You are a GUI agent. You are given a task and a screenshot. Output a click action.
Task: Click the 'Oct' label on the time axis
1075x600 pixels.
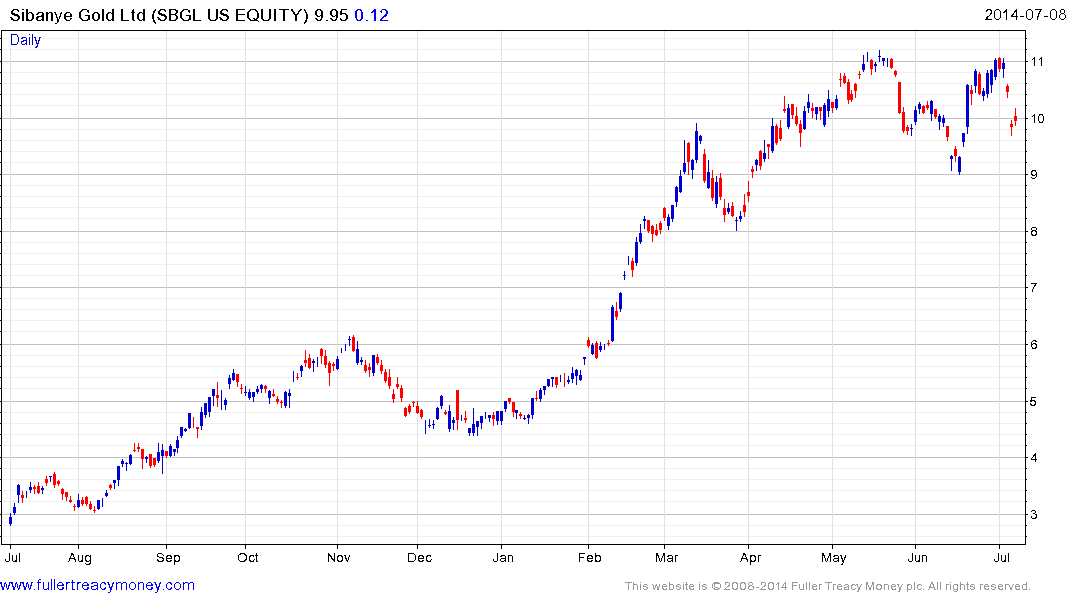(x=247, y=557)
